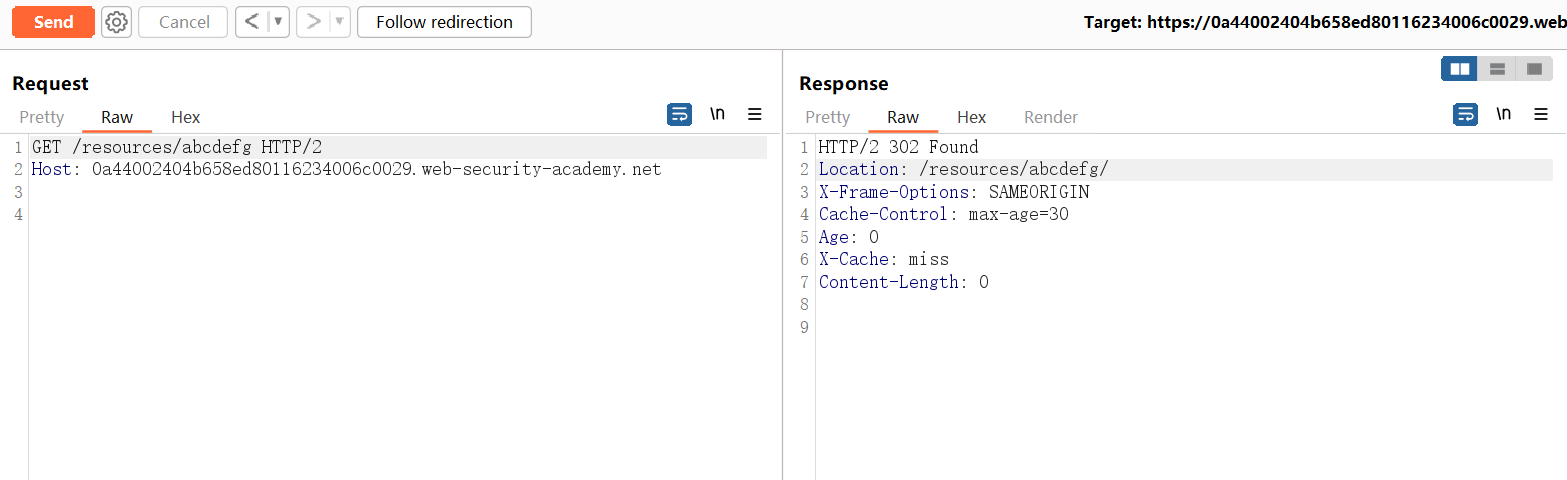
Task: Click the Follow redirection button
Action: pos(444,22)
